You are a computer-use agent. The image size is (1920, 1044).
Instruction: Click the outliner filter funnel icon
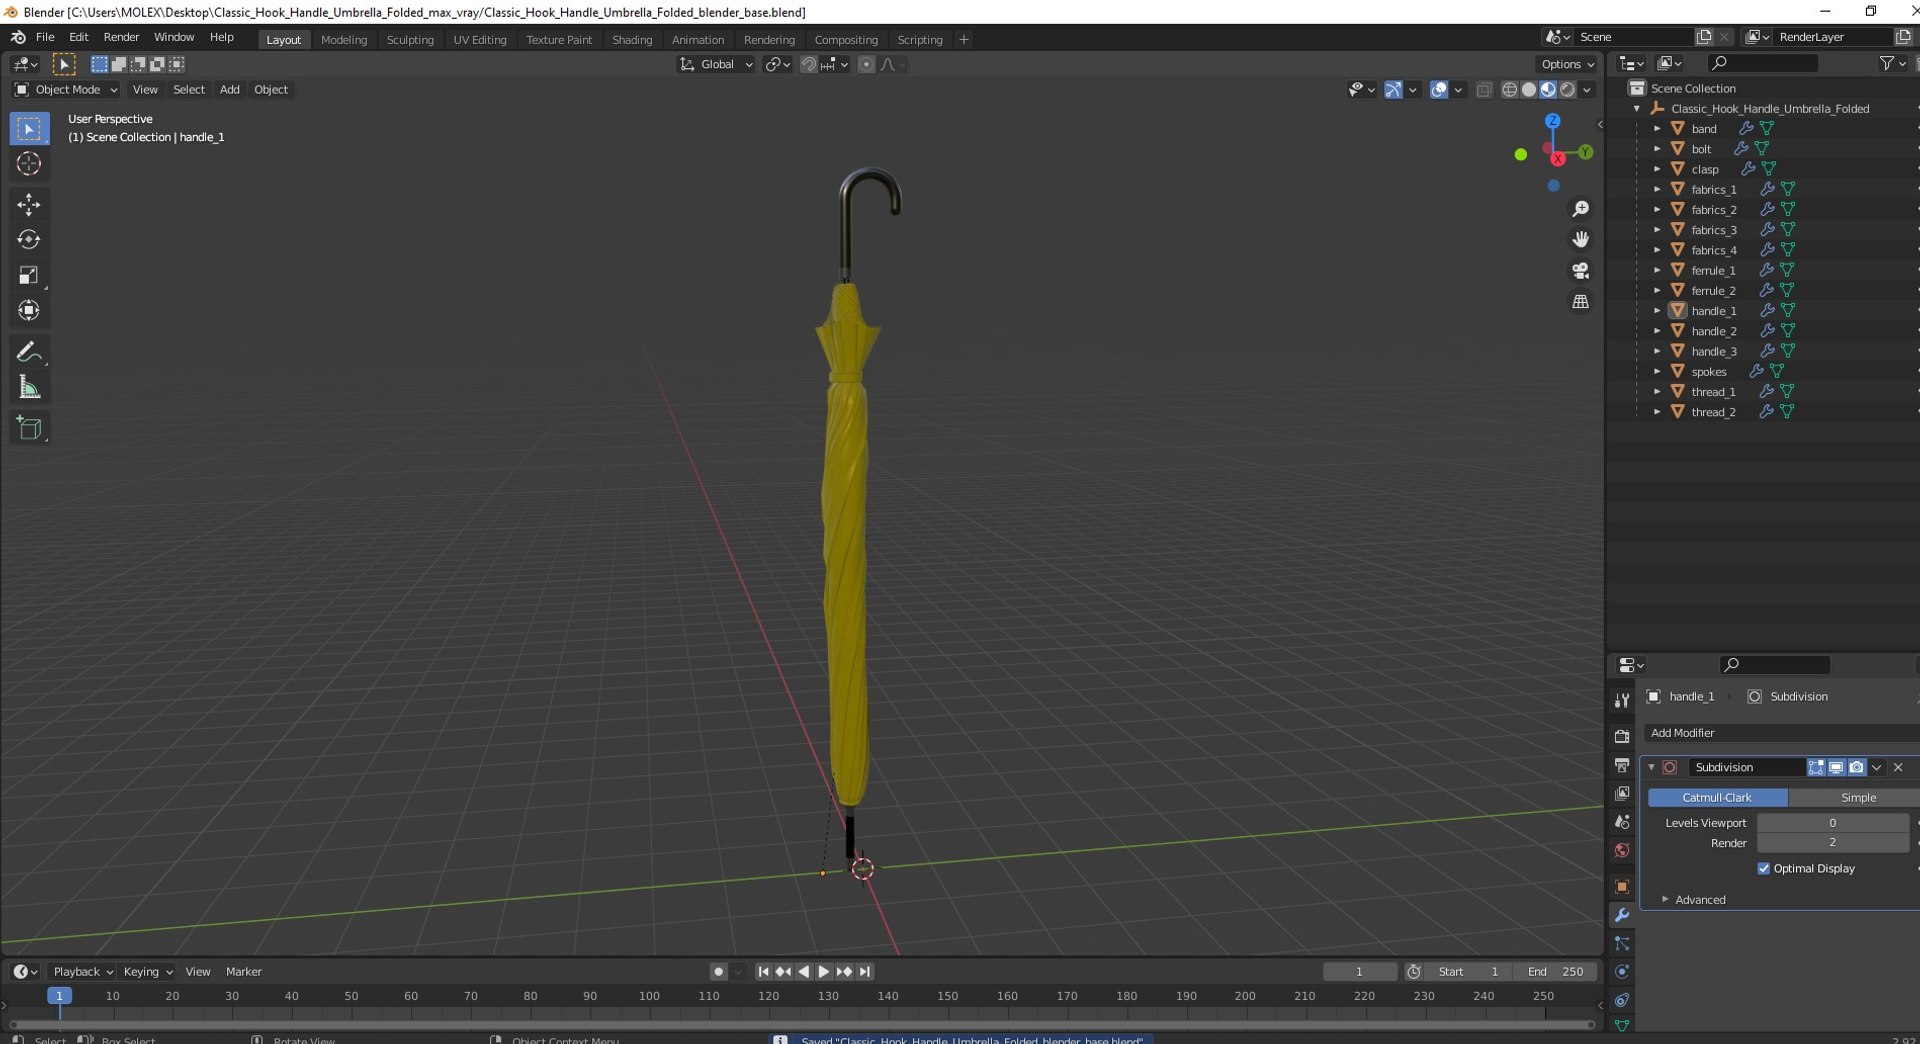tap(1887, 63)
